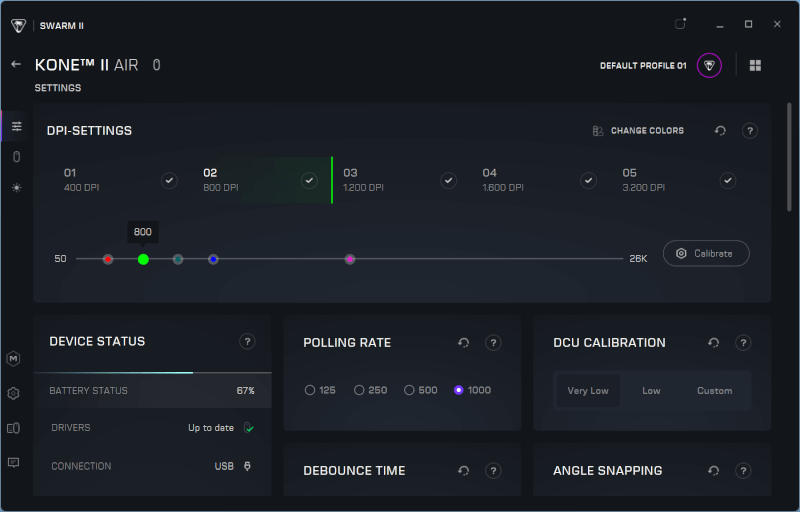
Task: Open the macro manager hexagon M icon
Action: tap(14, 359)
